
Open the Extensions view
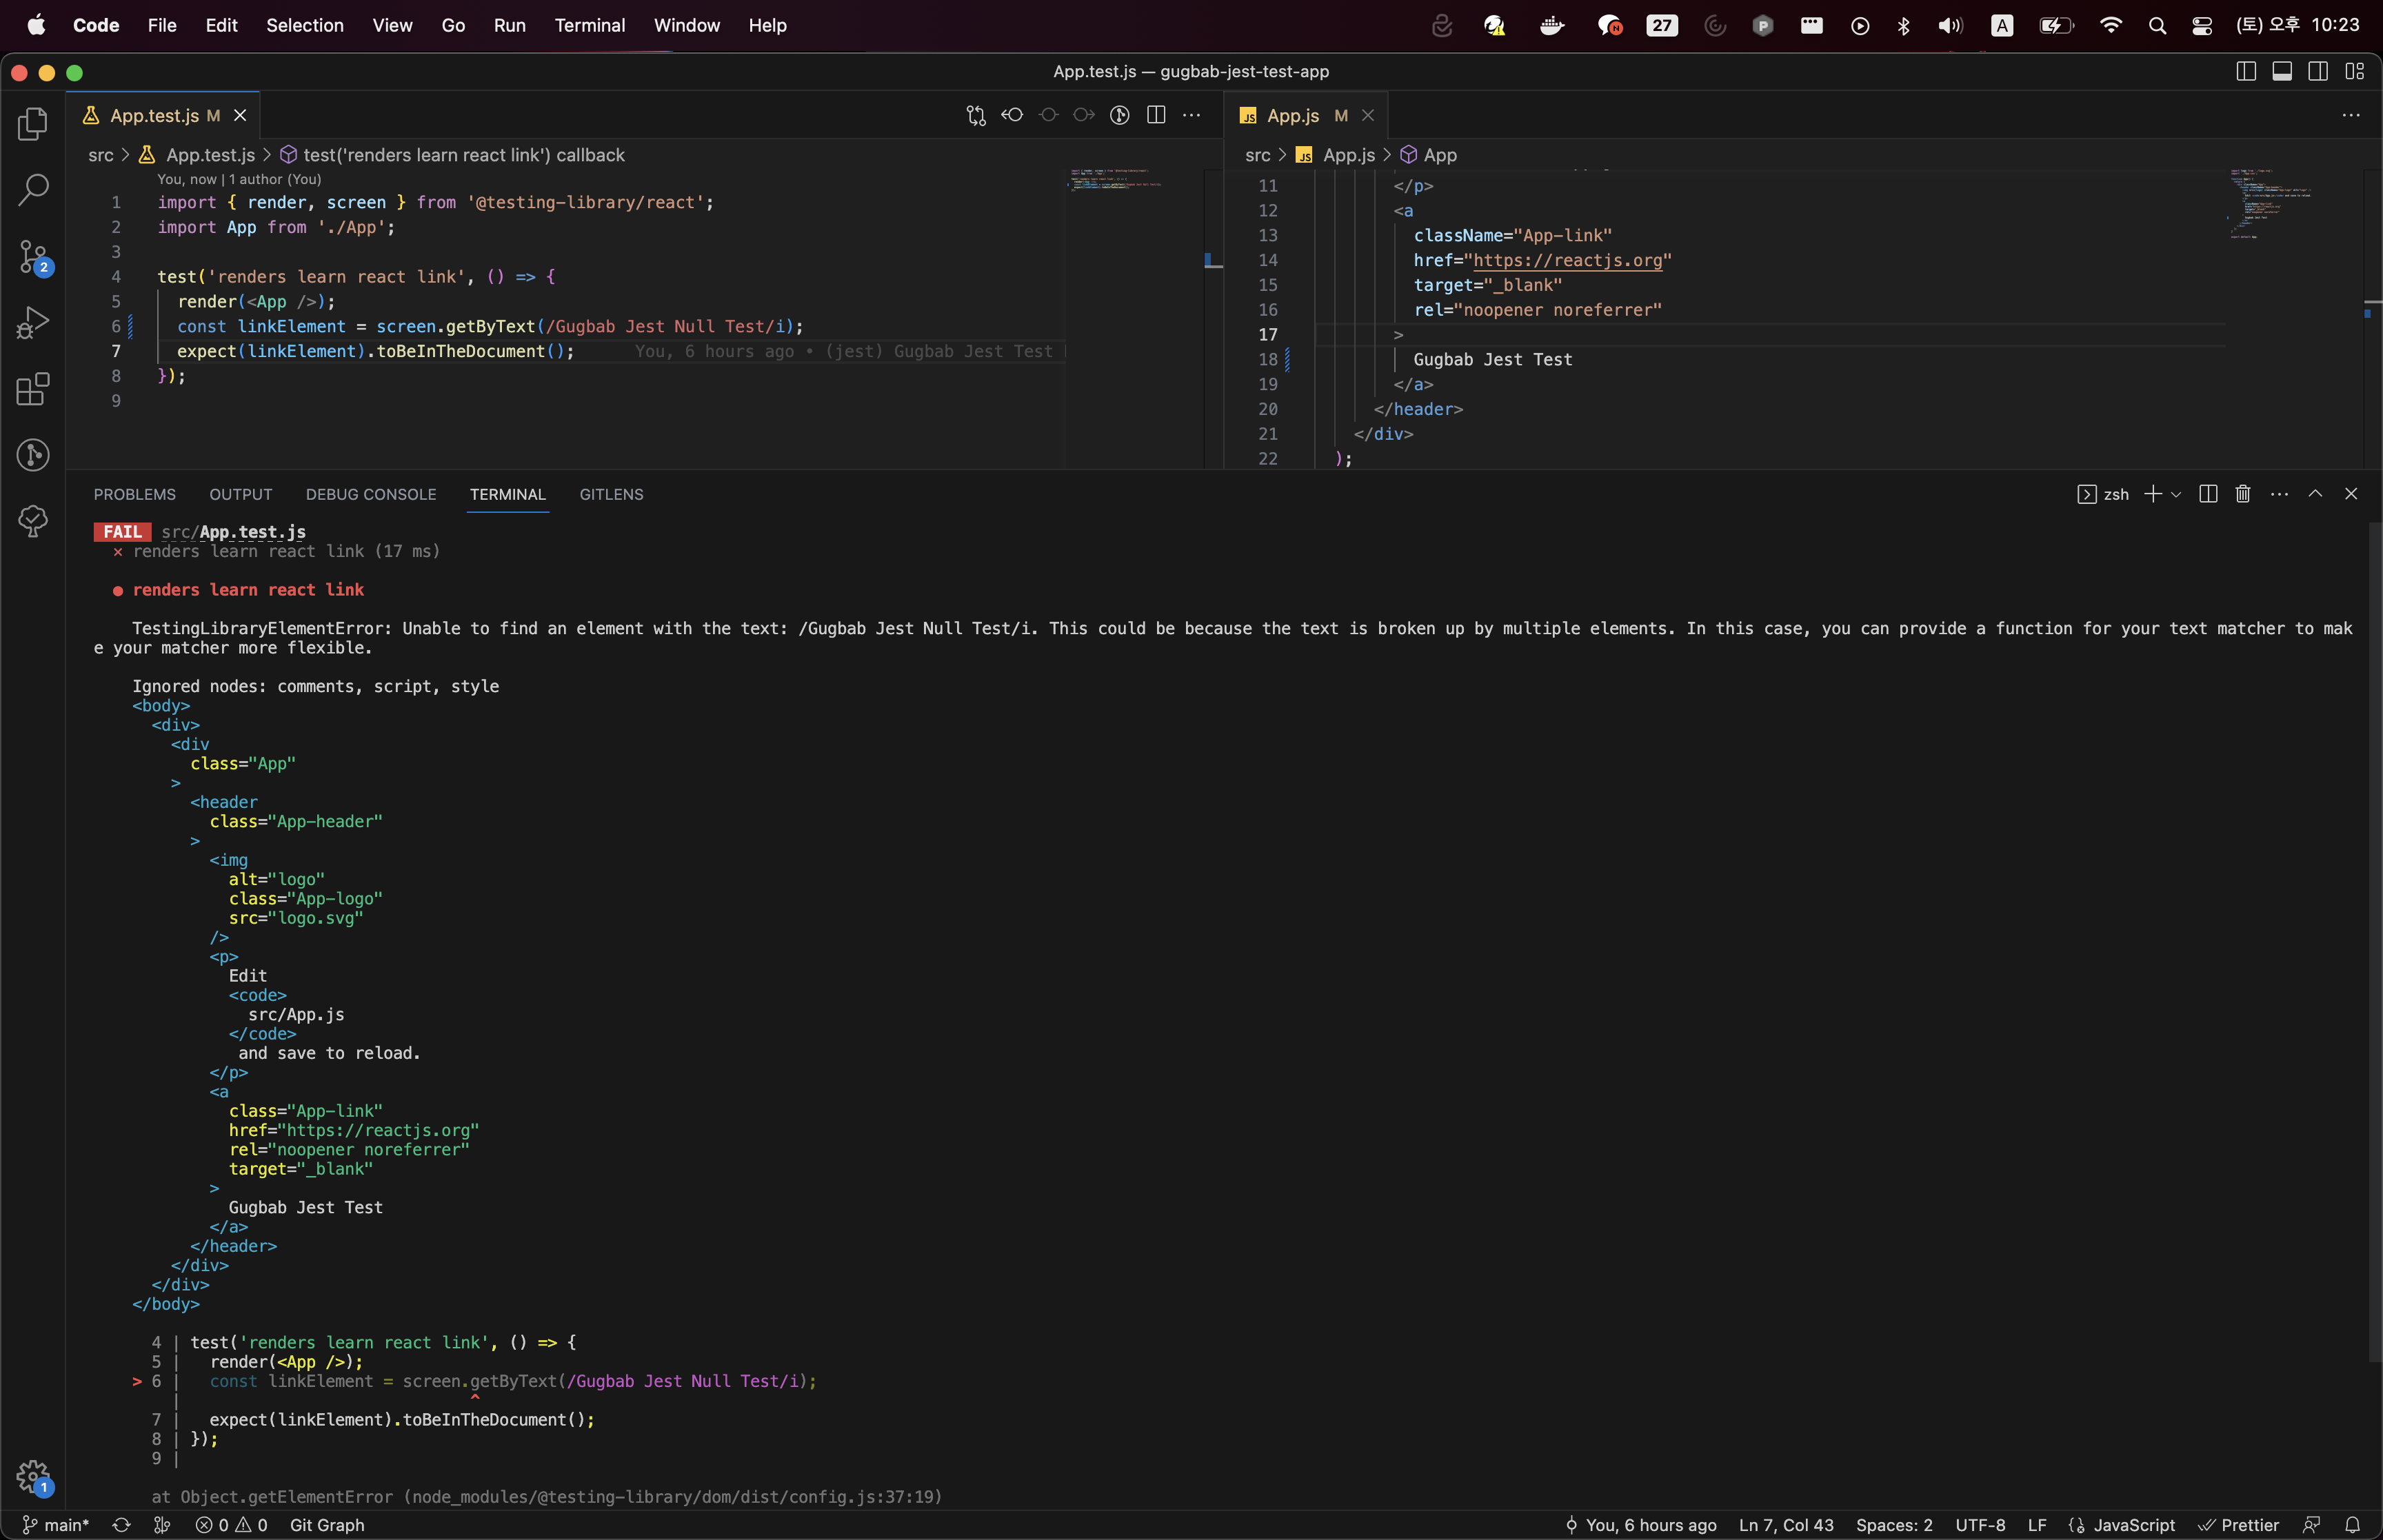tap(33, 389)
